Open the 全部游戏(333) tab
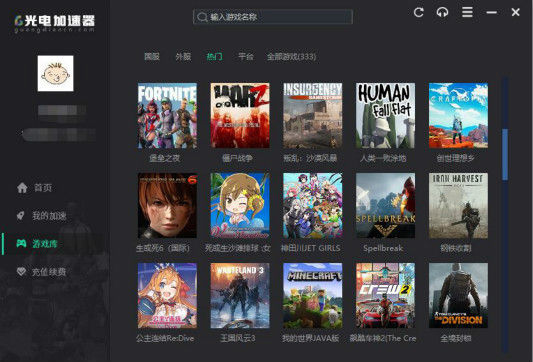The image size is (533, 362). [x=292, y=56]
